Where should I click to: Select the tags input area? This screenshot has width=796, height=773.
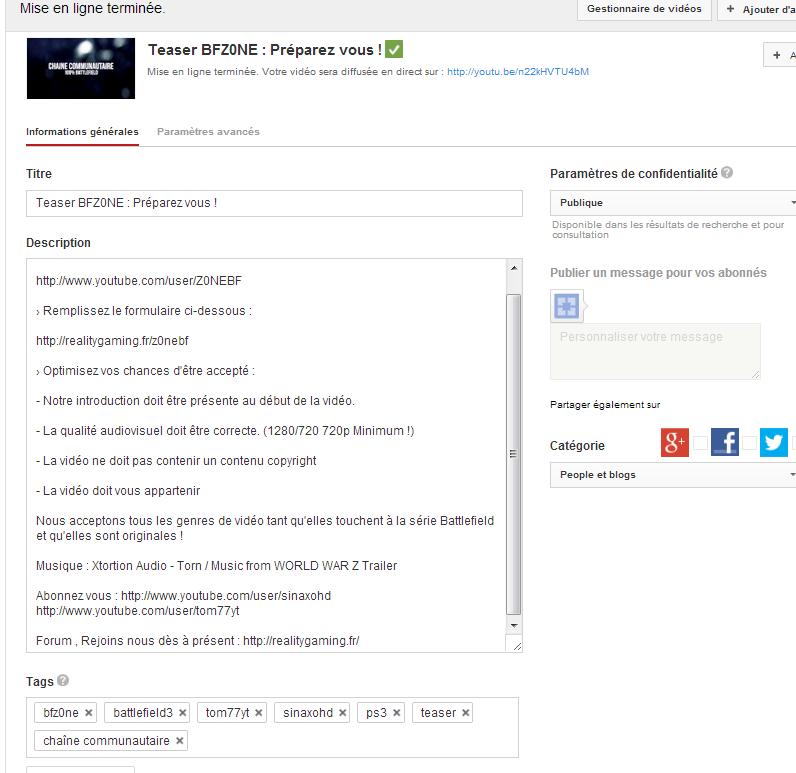272,727
